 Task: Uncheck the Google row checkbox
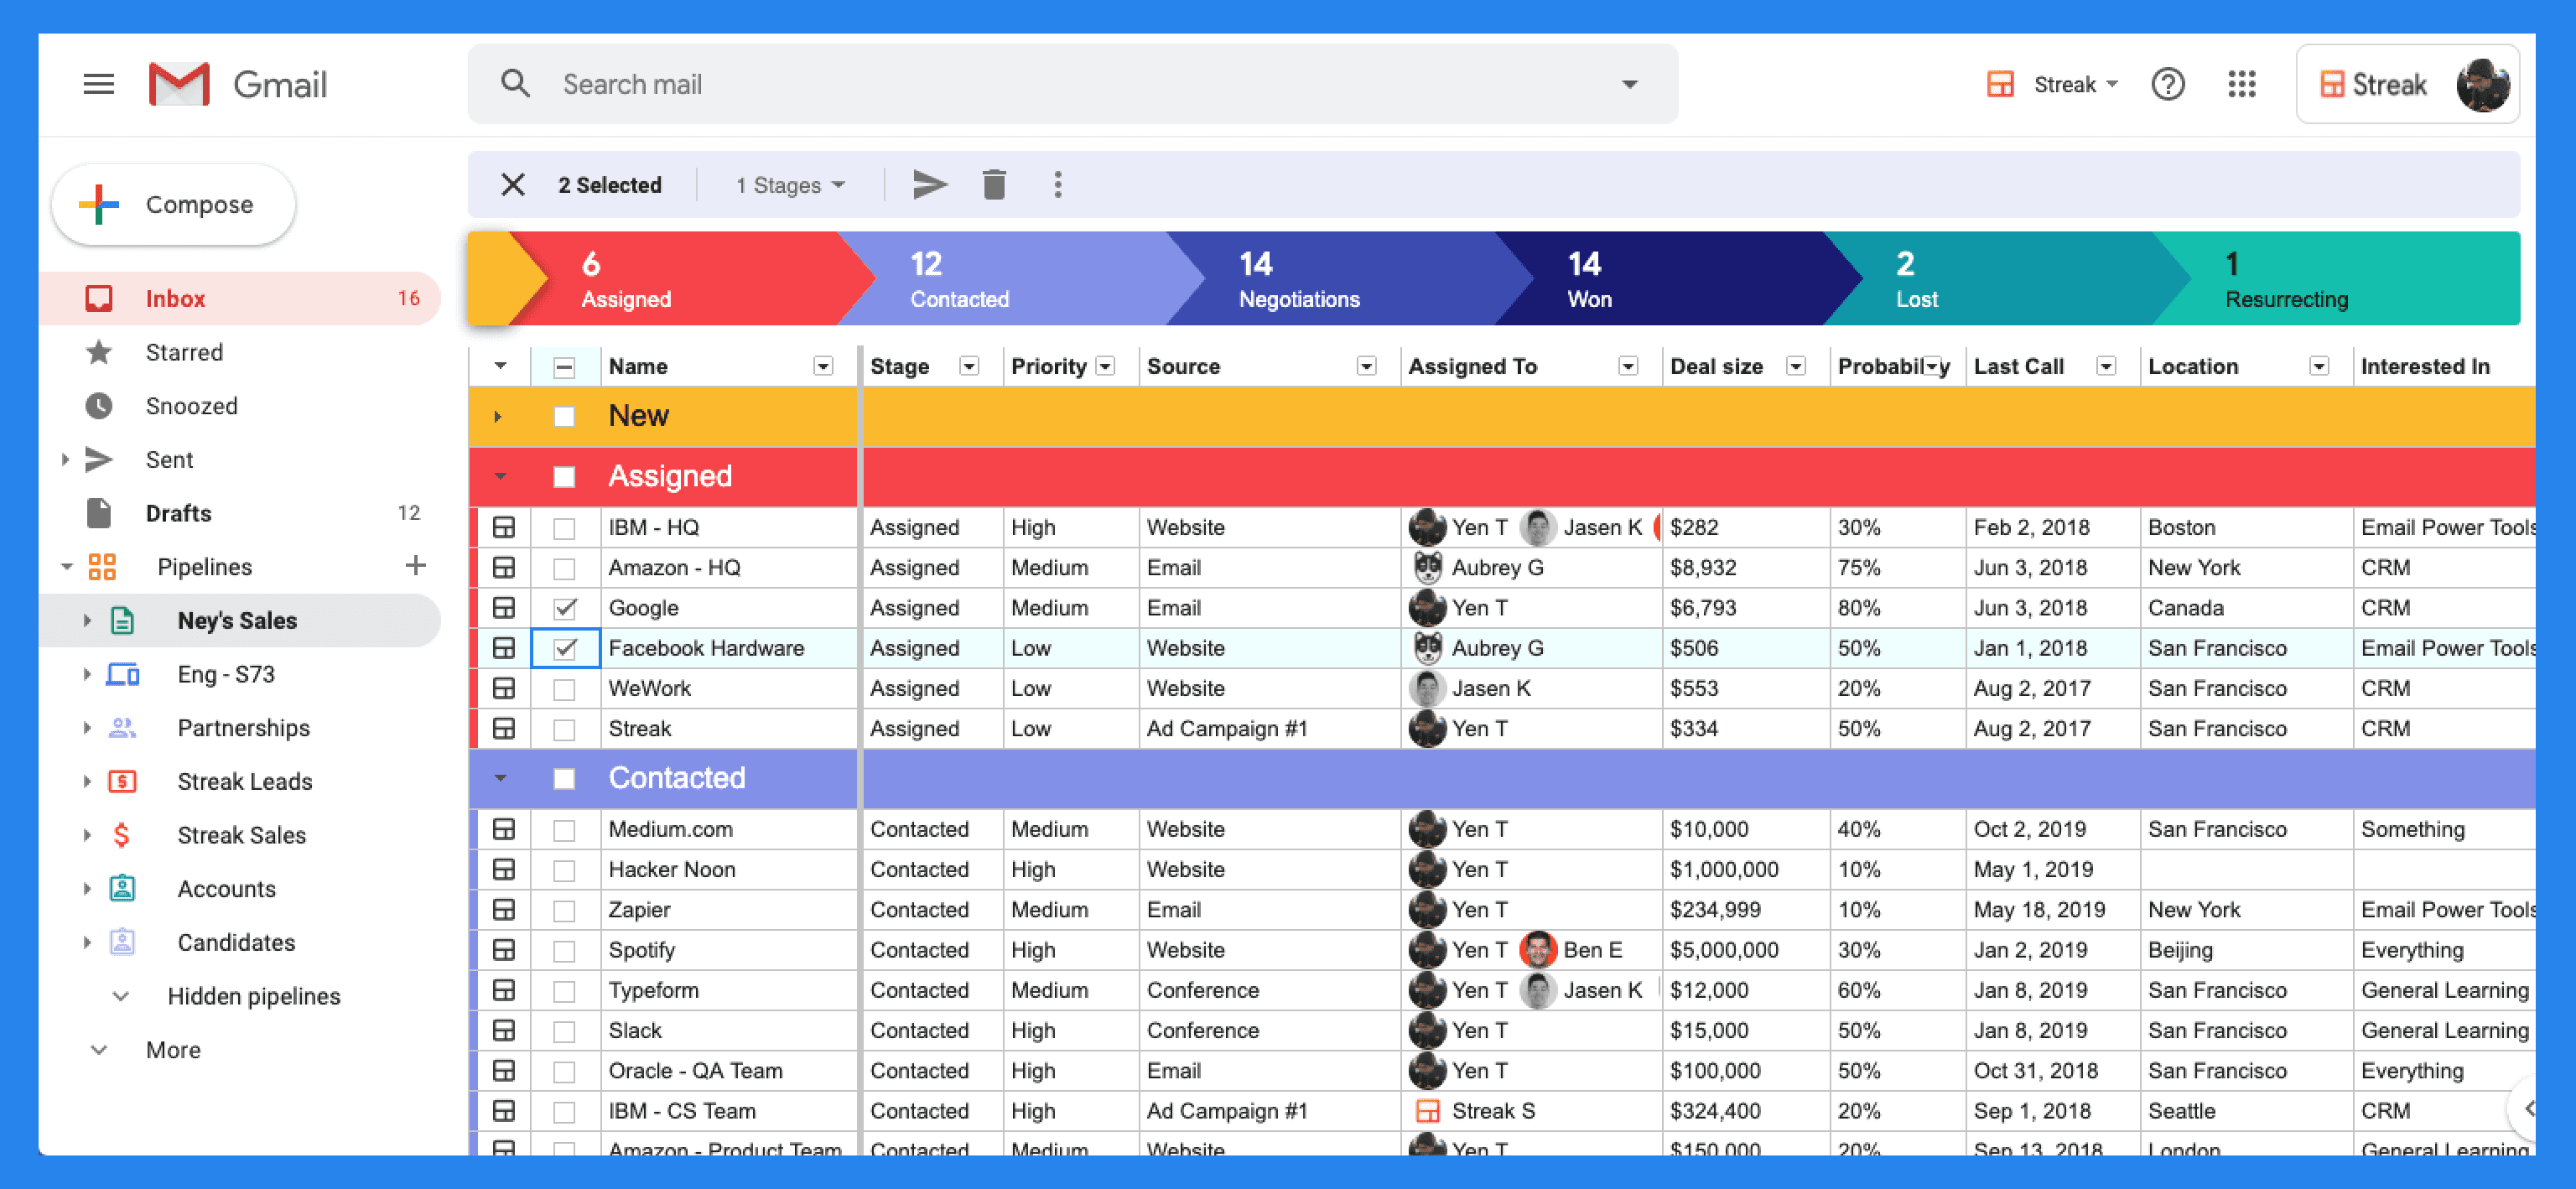click(x=565, y=607)
